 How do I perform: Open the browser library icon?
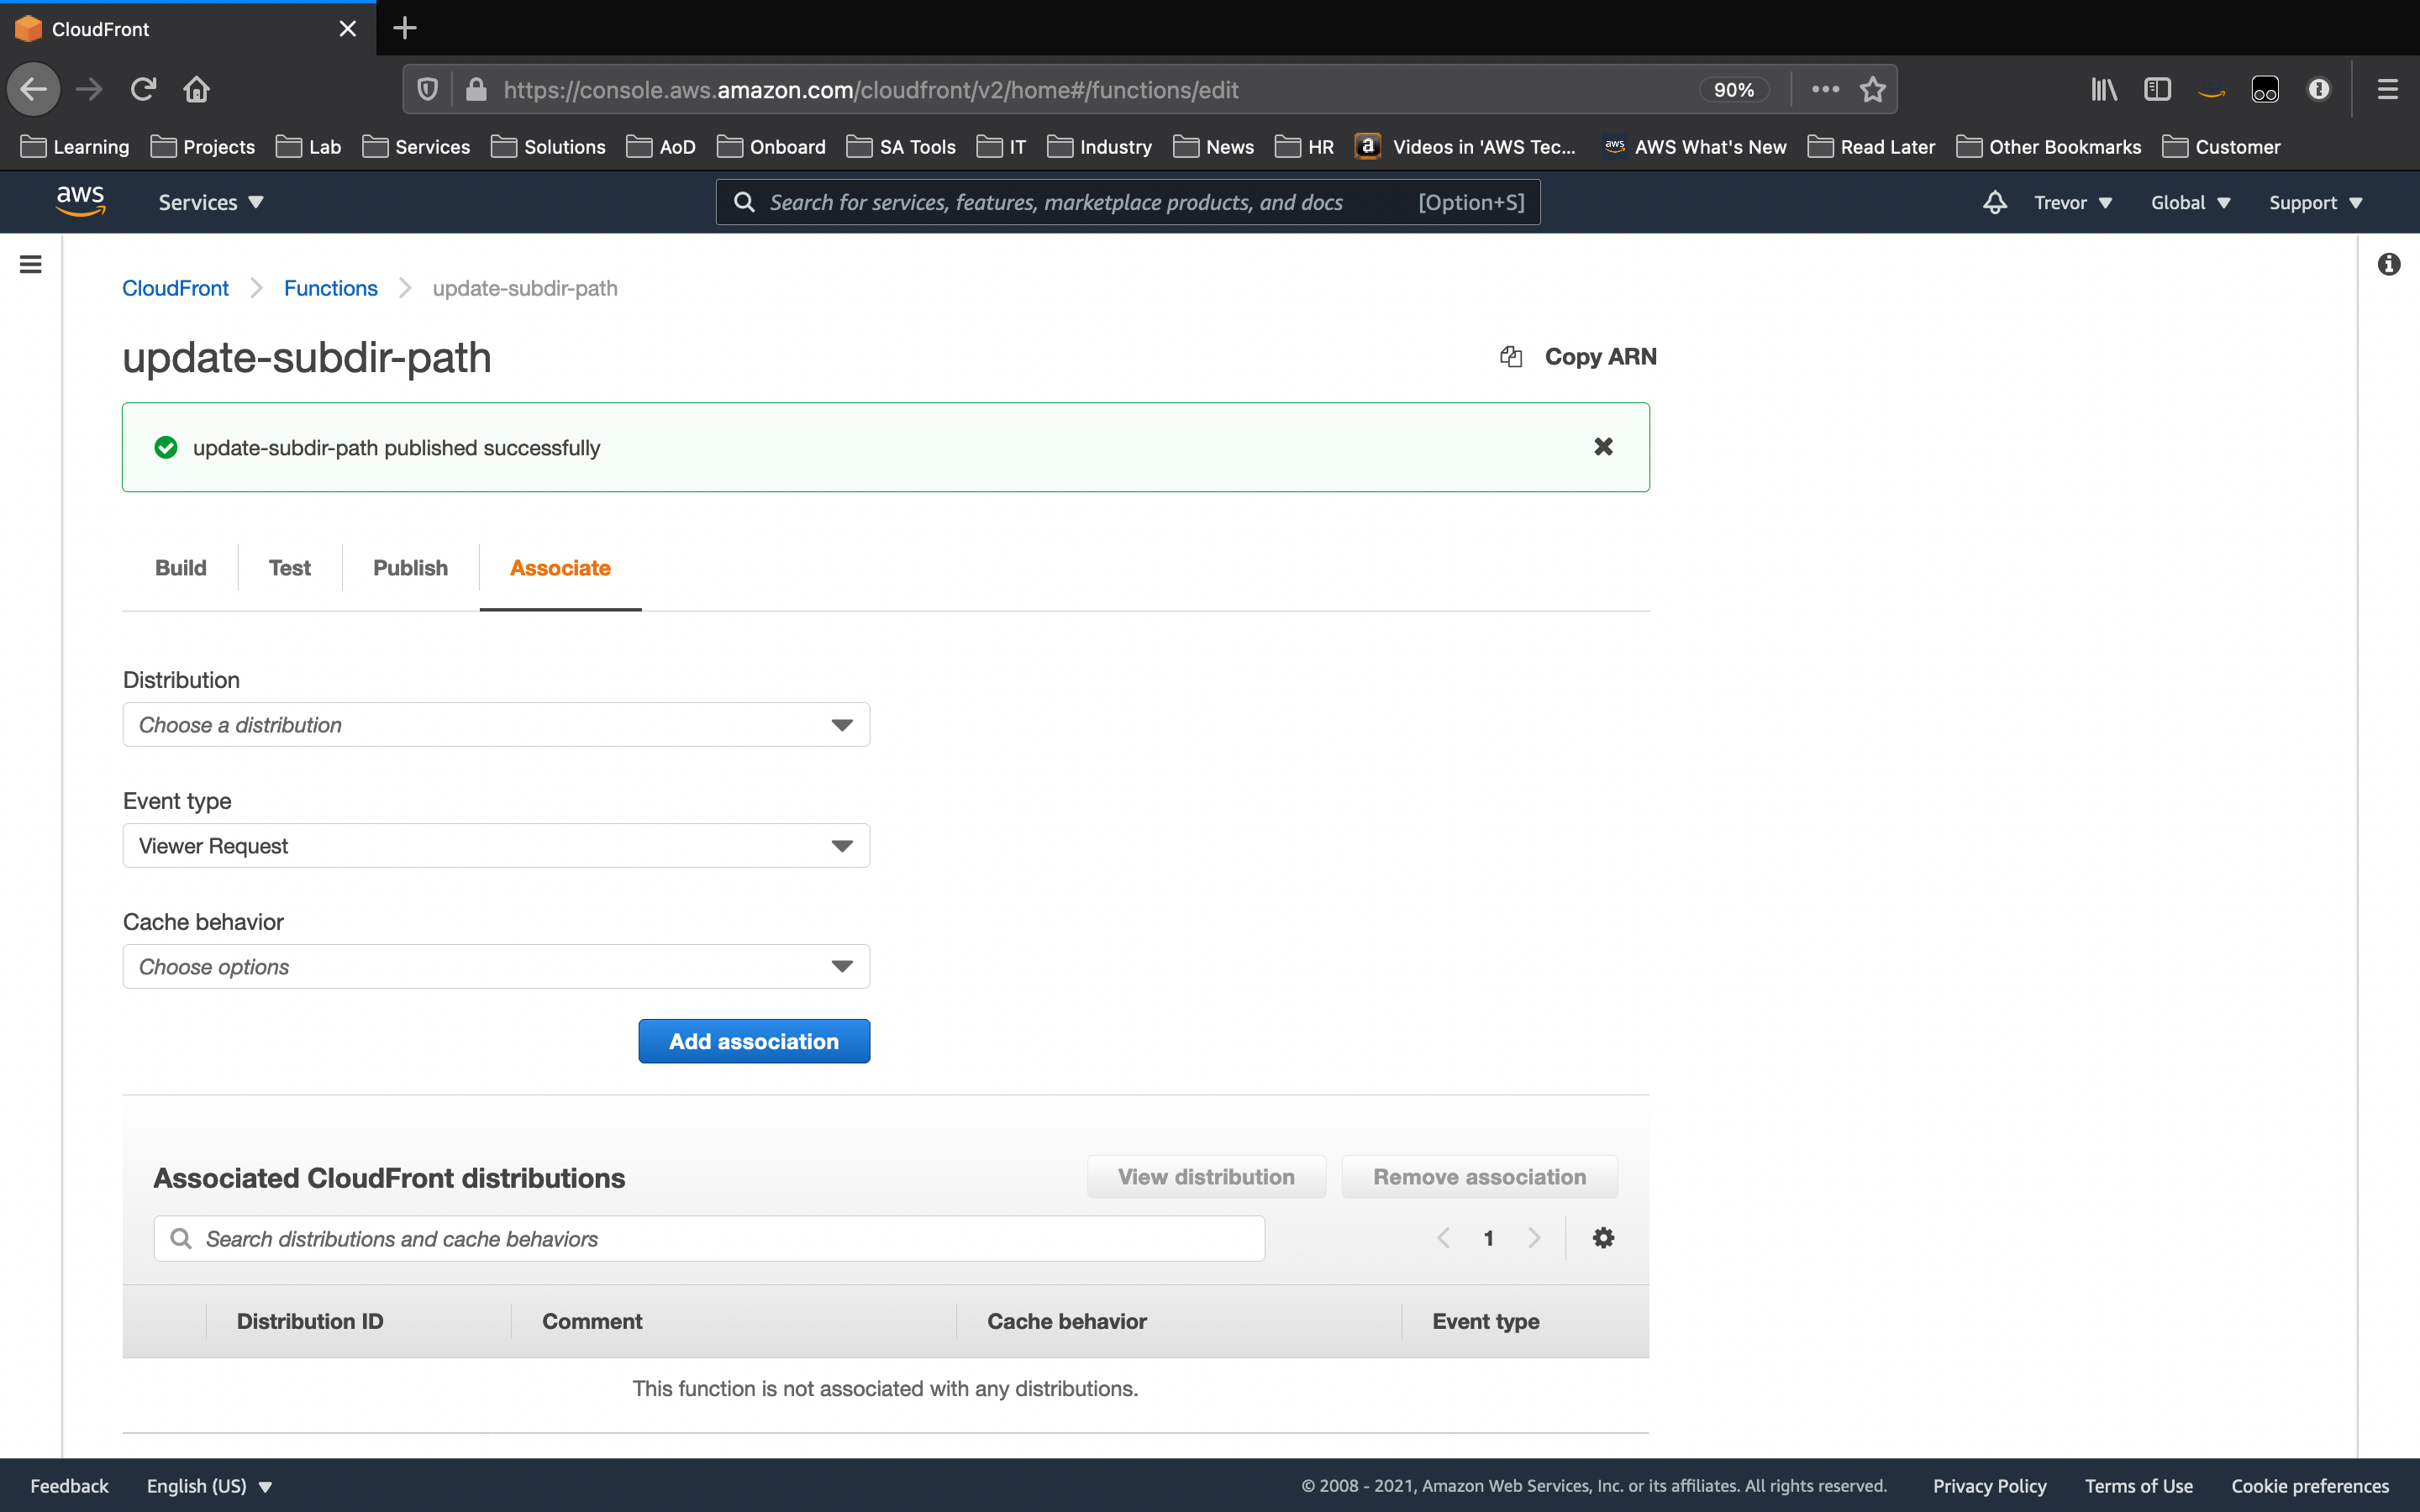click(x=2103, y=90)
